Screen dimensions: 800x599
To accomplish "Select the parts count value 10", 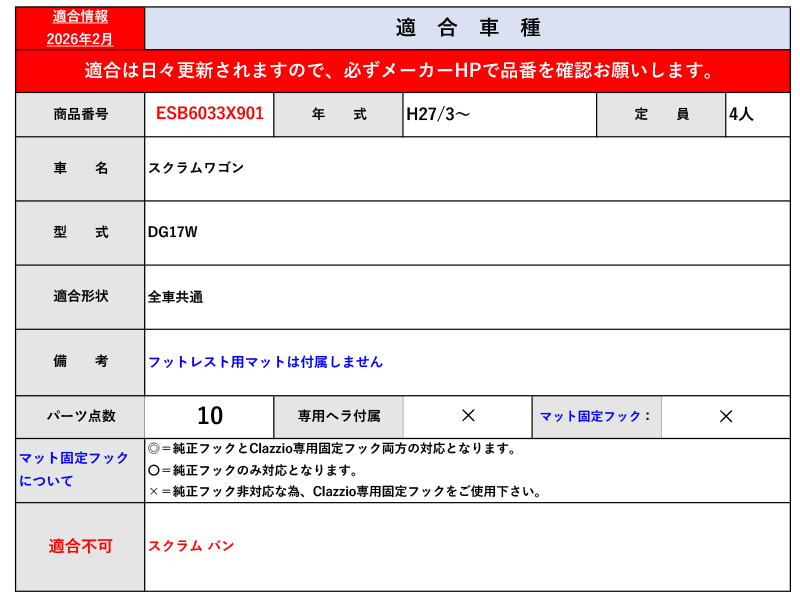I will 210,416.
